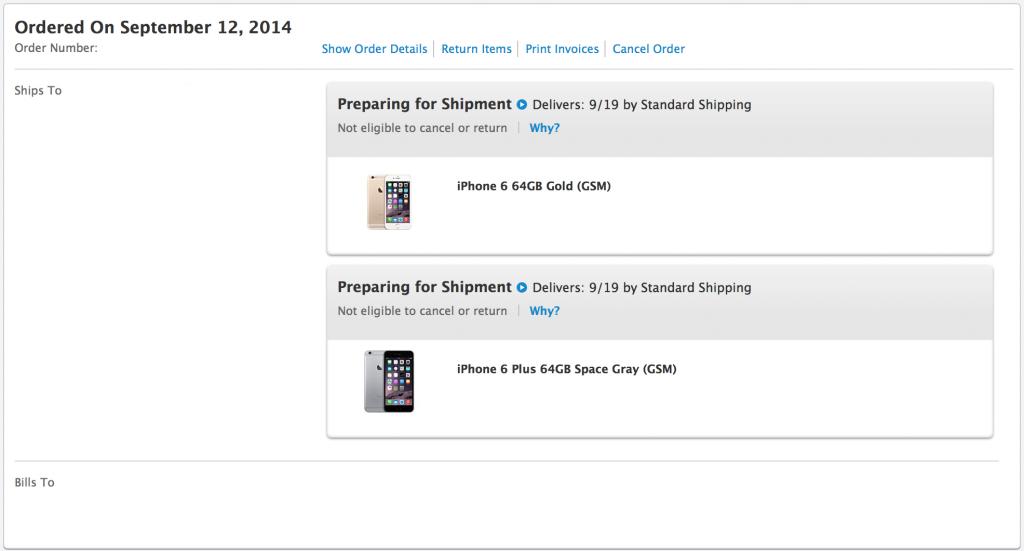Select the "iPhone 6 Plus 64GB Space Gray (GSM)" name
Image resolution: width=1024 pixels, height=551 pixels.
566,369
